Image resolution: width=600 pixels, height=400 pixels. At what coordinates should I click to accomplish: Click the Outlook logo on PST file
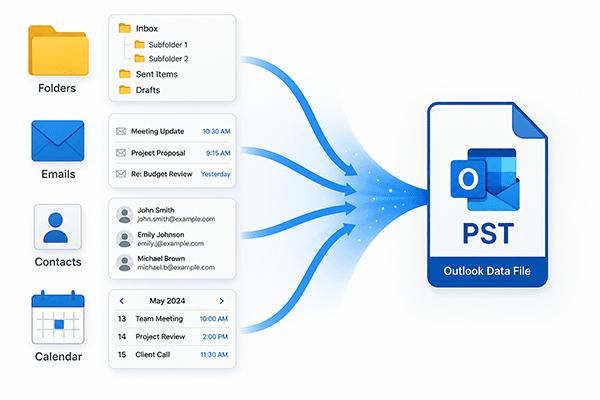coord(485,180)
